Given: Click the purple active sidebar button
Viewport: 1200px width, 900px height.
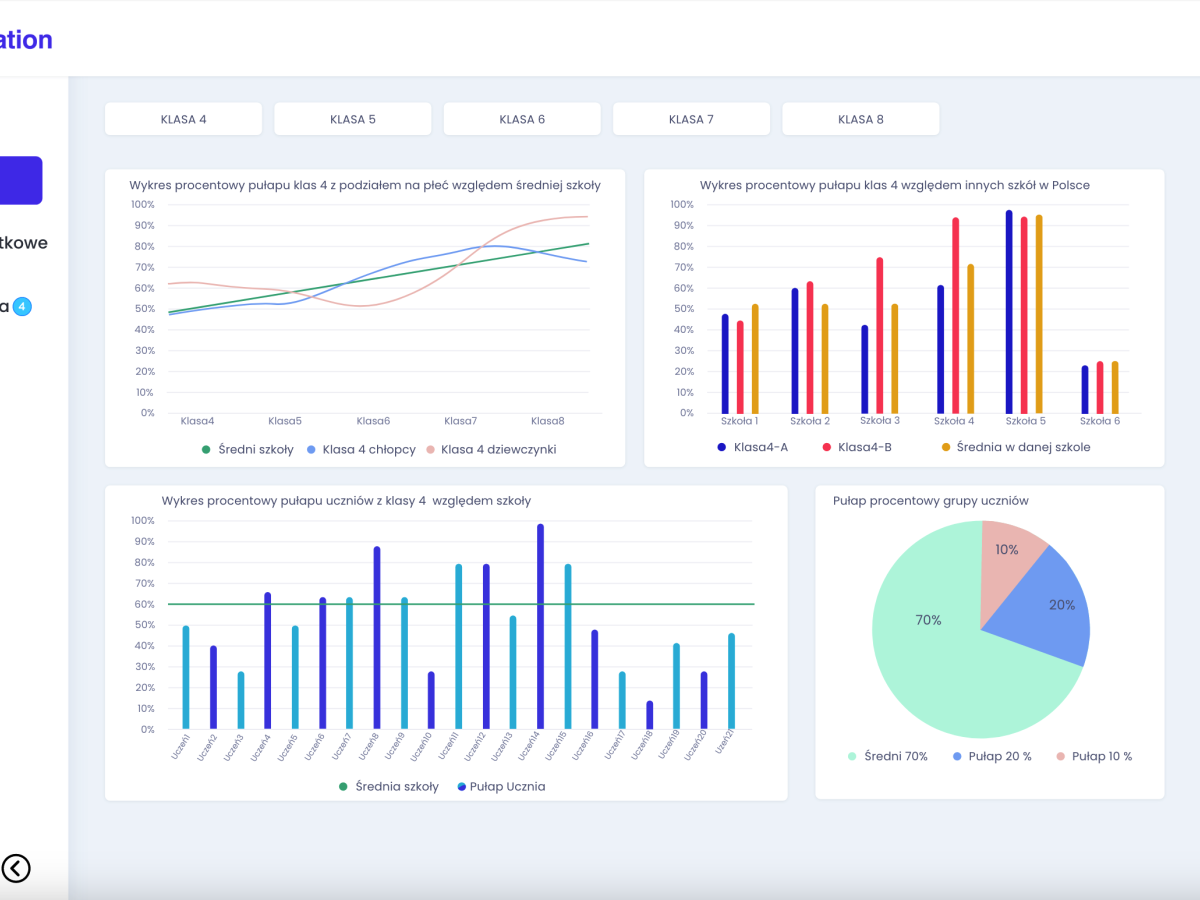Looking at the screenshot, I should [20, 180].
